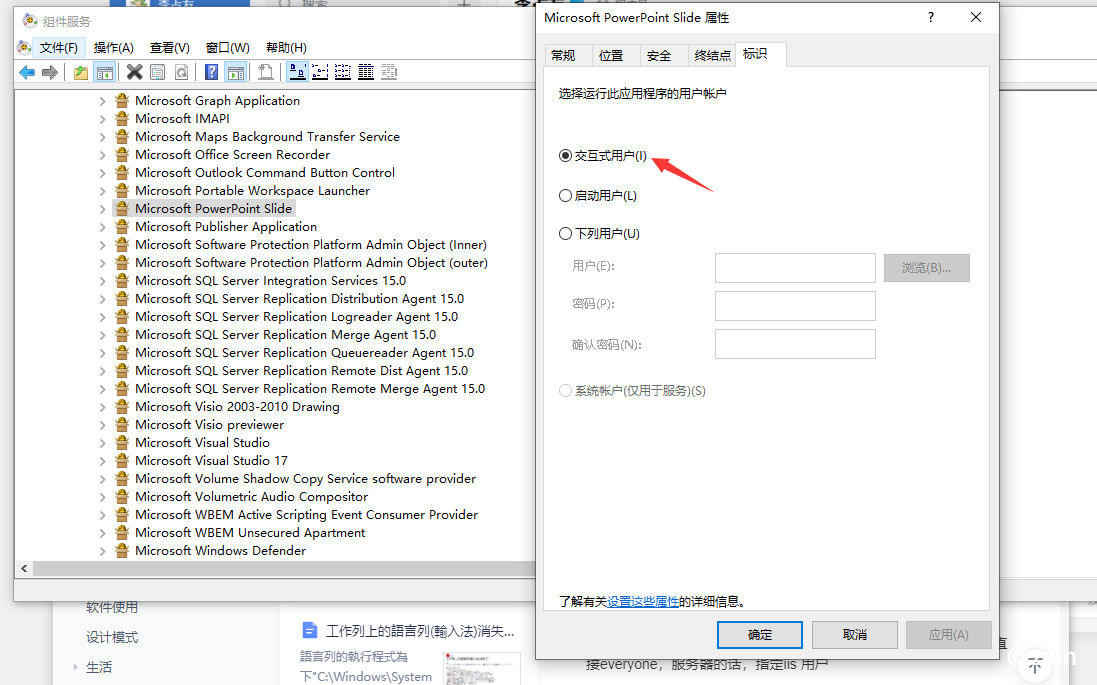Screen dimensions: 1097x685
Task: Click the 应用(A) button
Action: pos(949,635)
